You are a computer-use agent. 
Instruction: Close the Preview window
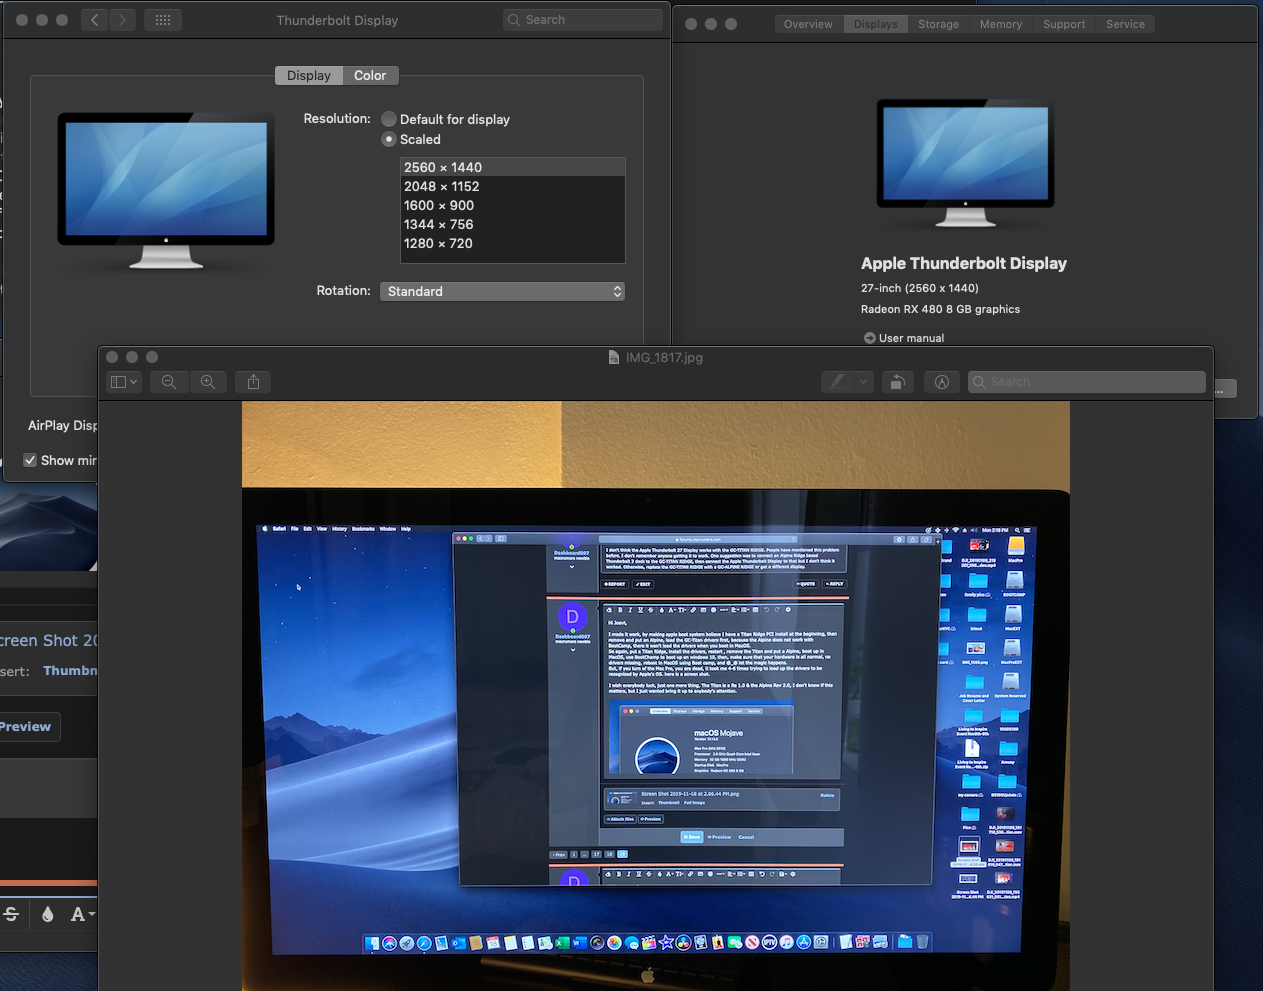[112, 357]
